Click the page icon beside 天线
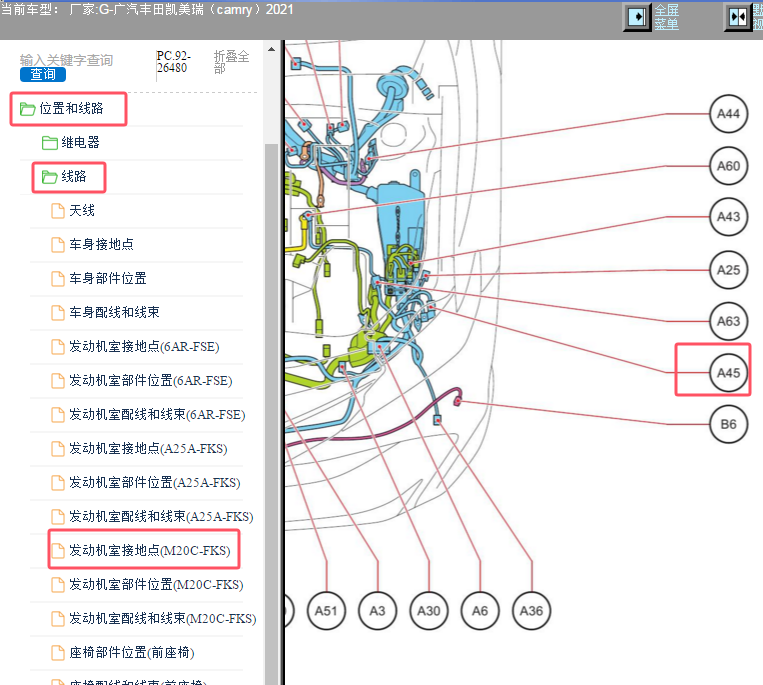Image resolution: width=763 pixels, height=685 pixels. (x=58, y=211)
